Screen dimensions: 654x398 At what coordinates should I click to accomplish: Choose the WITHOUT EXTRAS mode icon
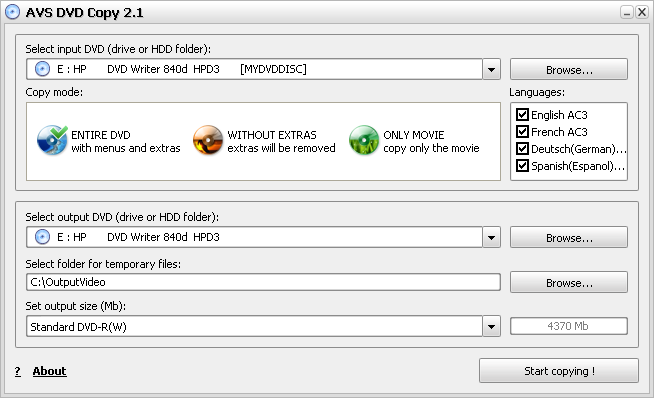(208, 140)
